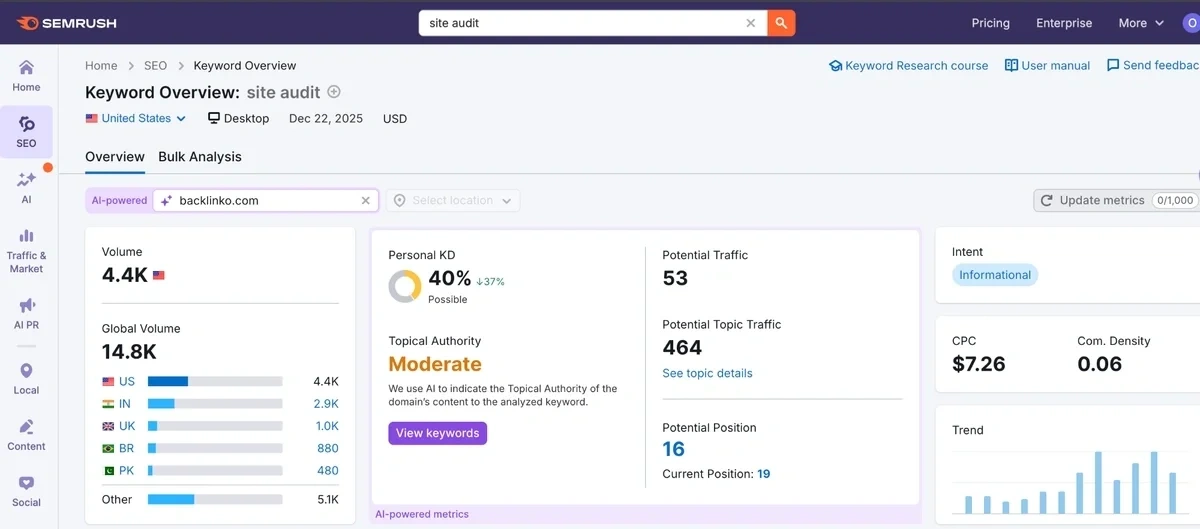Open the Select location dropdown
This screenshot has height=529, width=1200.
[x=453, y=200]
